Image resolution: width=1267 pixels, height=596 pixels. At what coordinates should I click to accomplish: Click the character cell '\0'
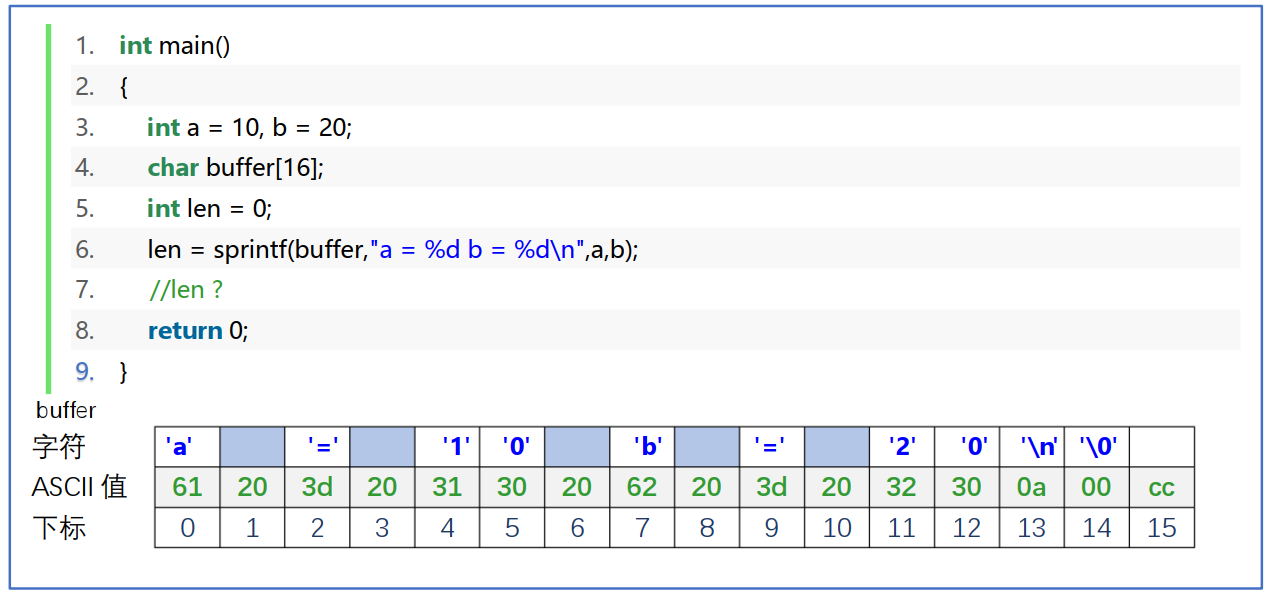(1097, 447)
